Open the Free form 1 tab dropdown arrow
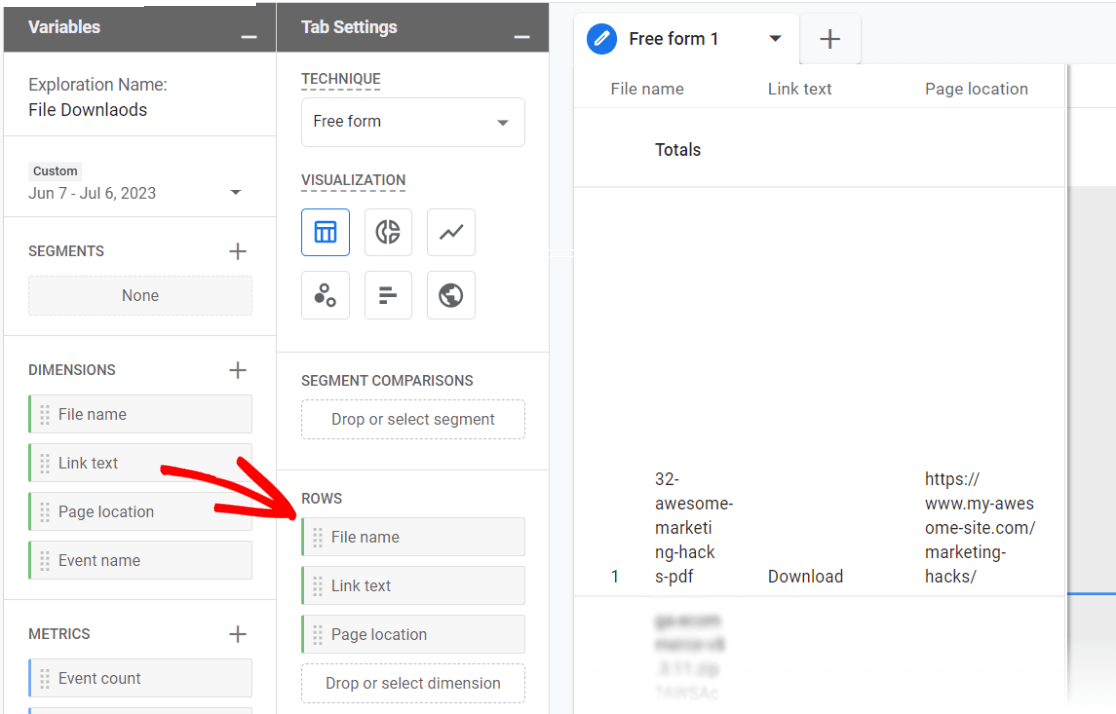Screen dimensions: 1116x714 pos(774,39)
